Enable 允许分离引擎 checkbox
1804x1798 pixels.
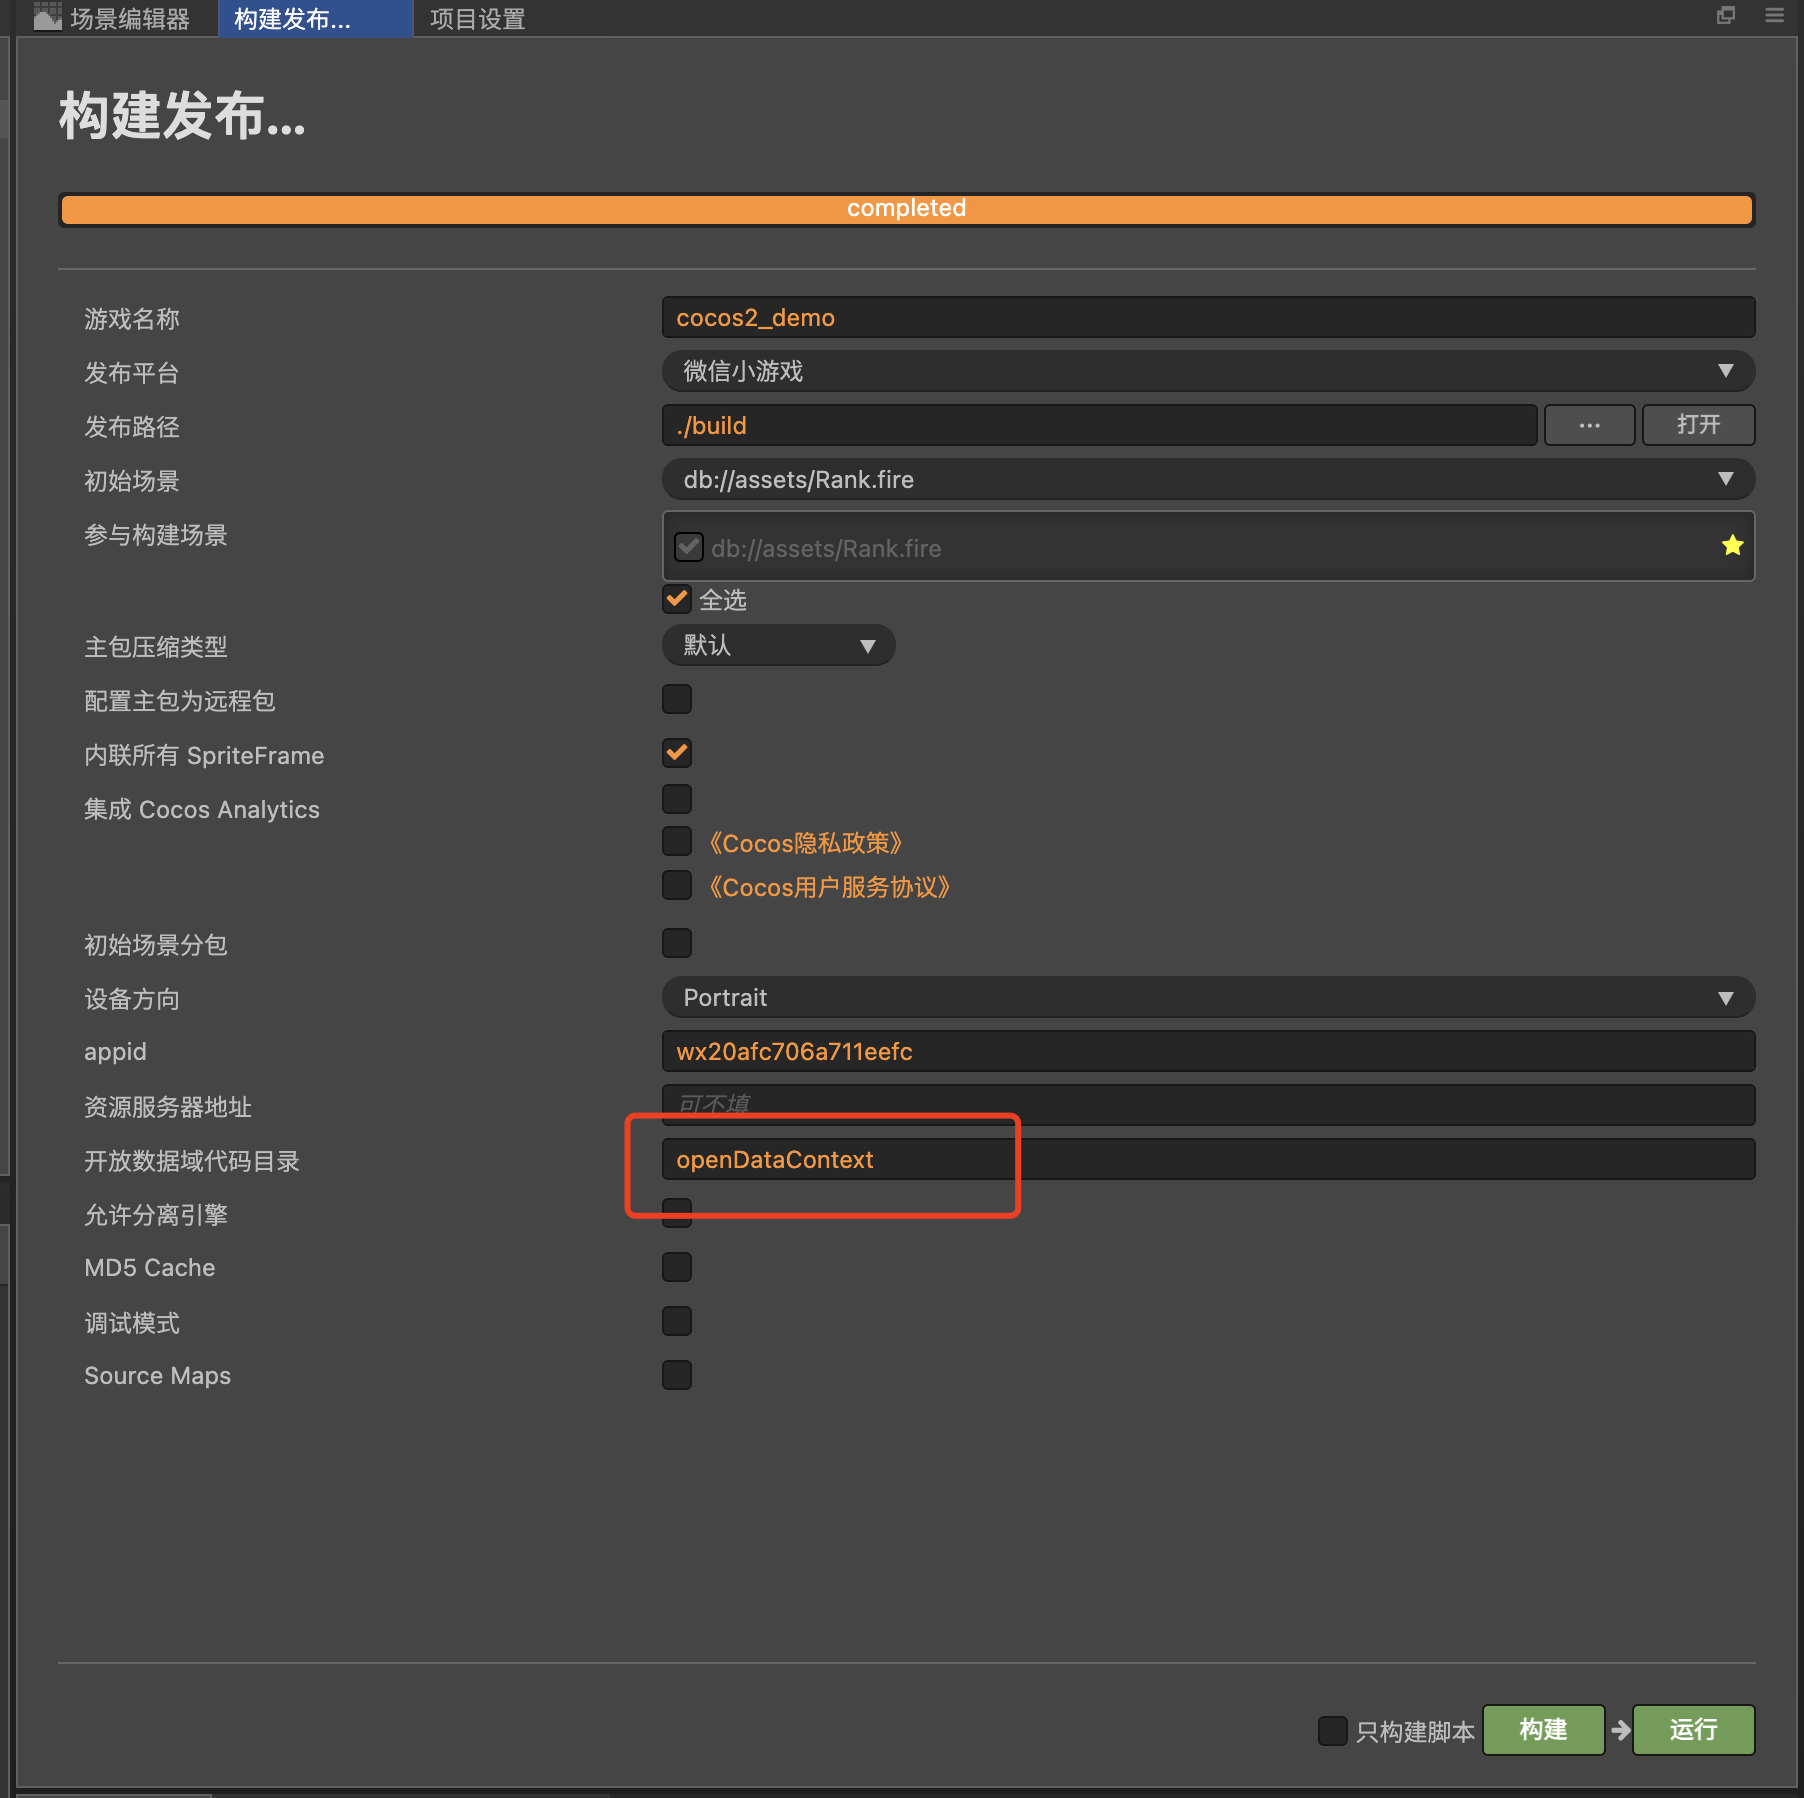tap(677, 1213)
